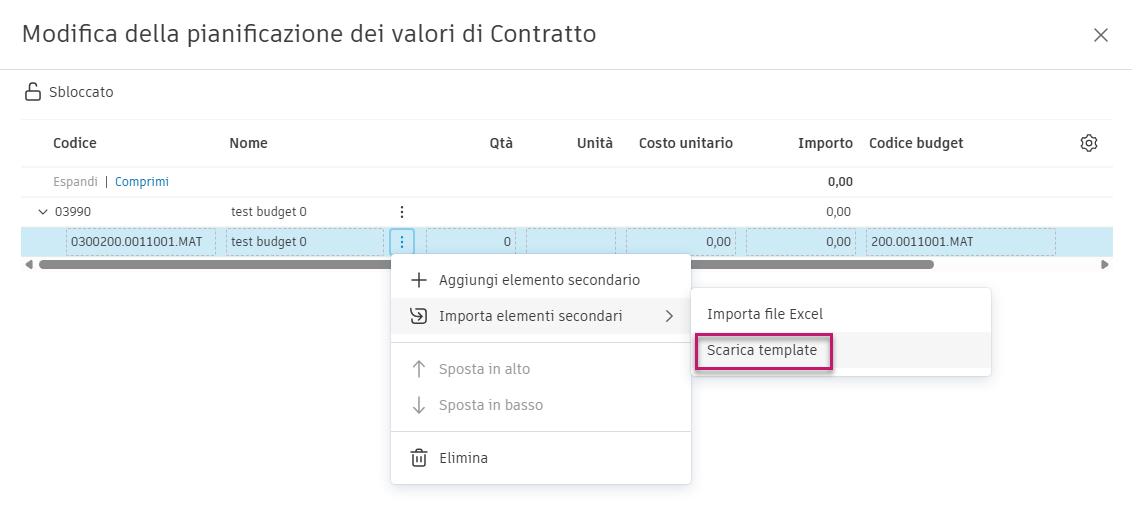Expand the Importa elementi secondari submenu arrow
This screenshot has width=1132, height=512.
(x=669, y=316)
